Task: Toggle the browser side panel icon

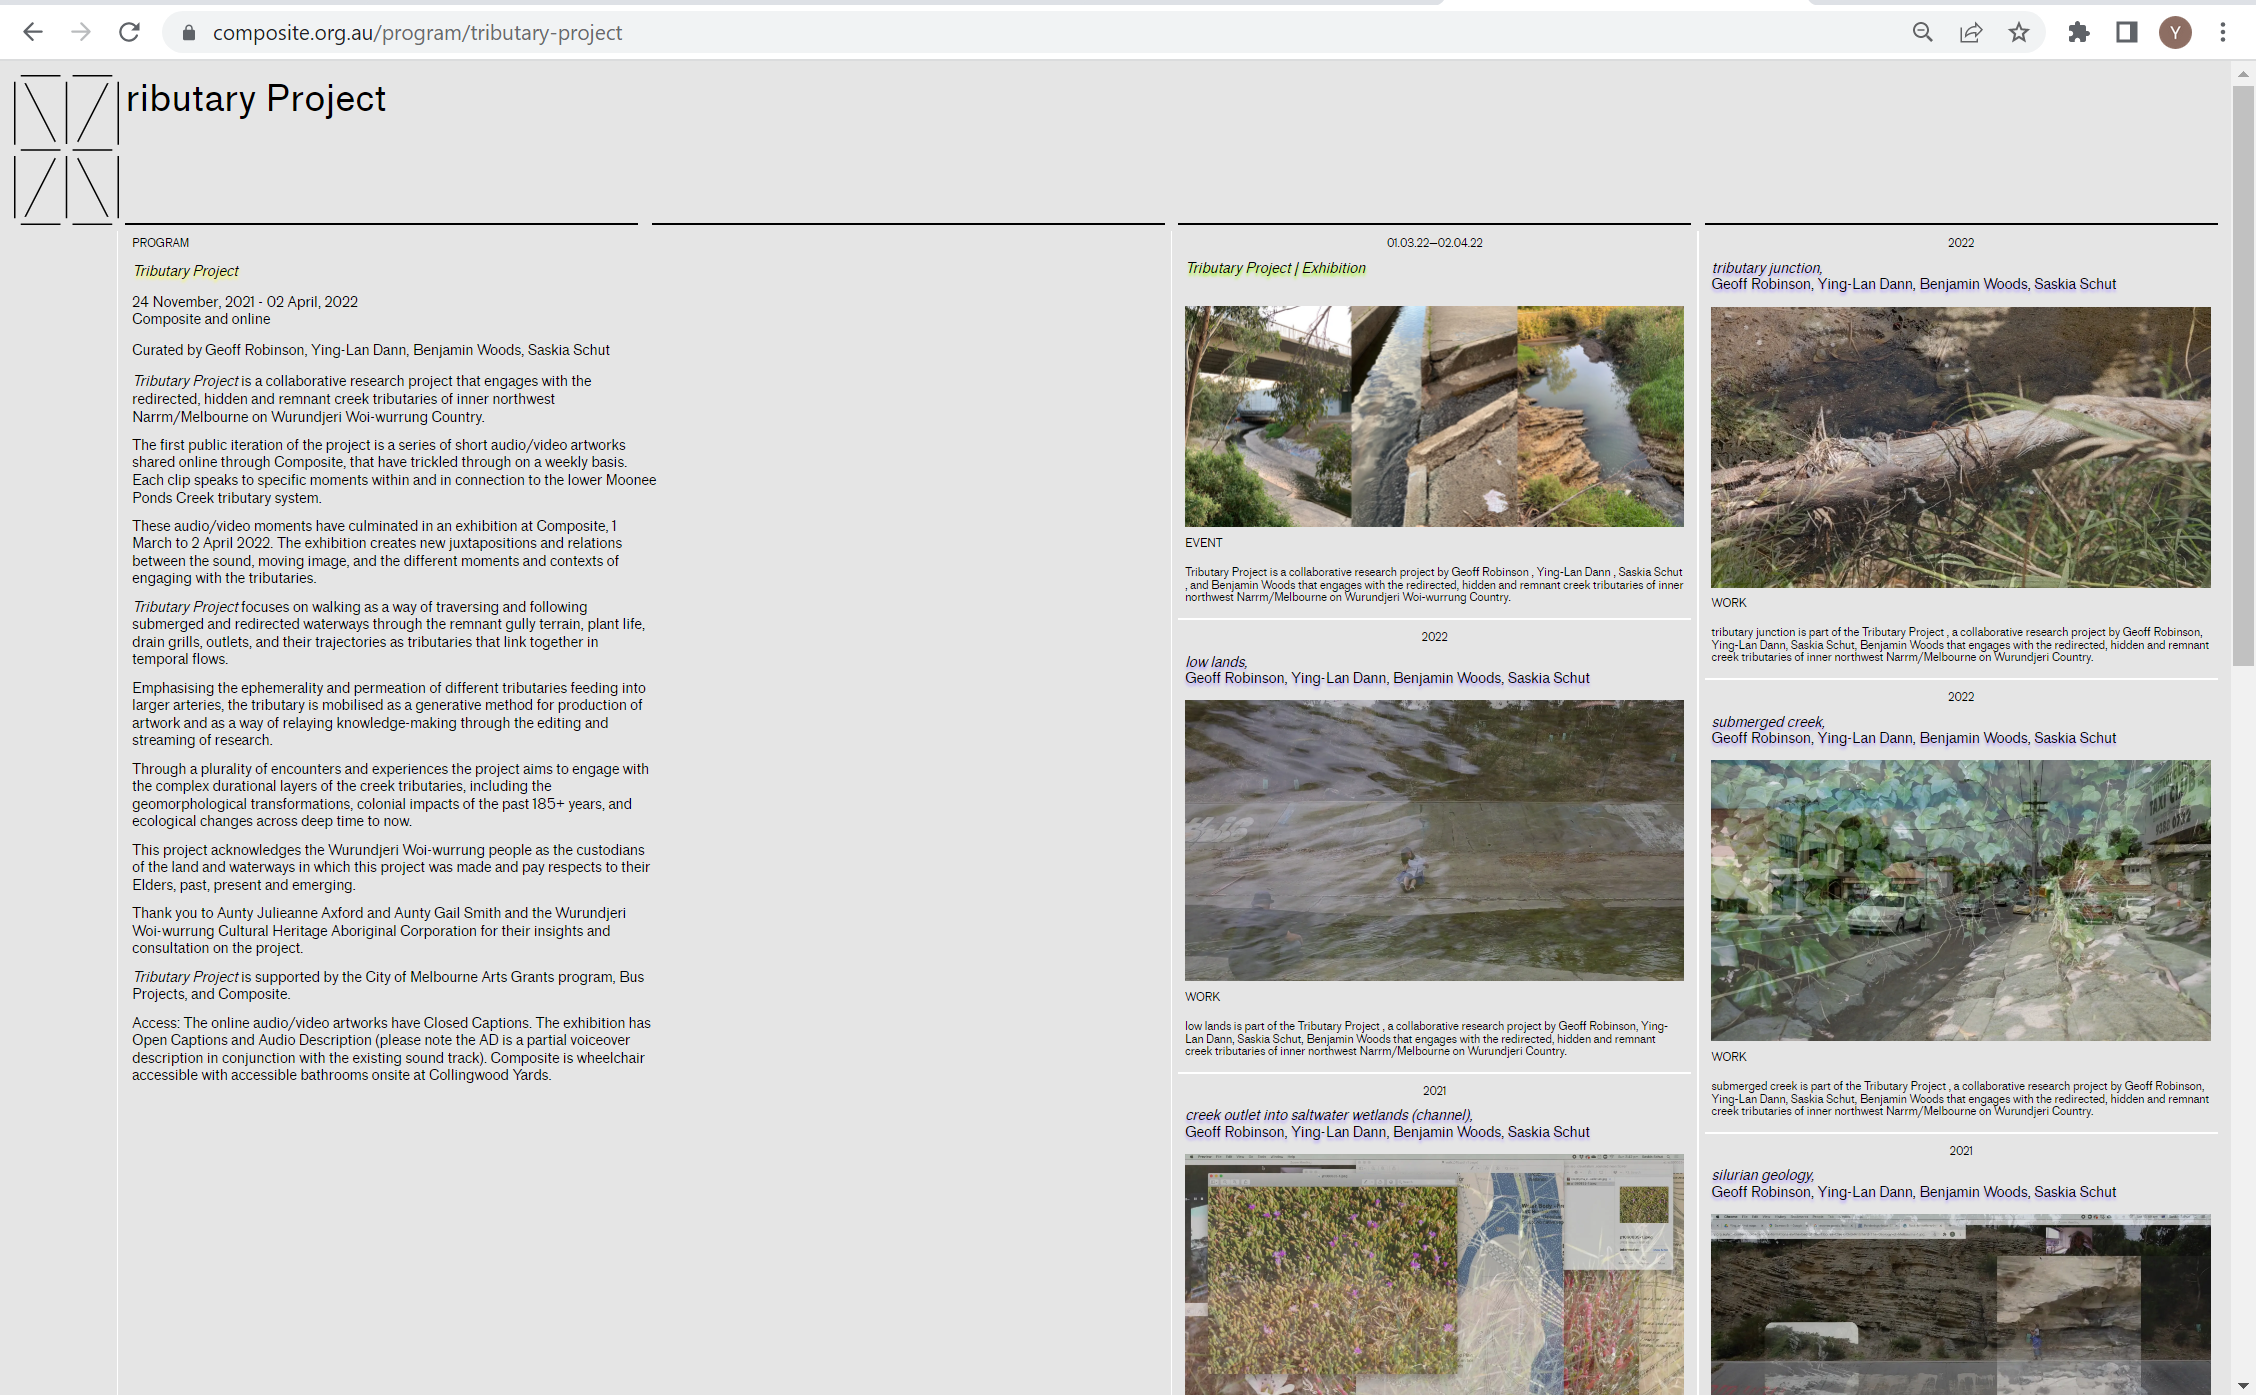Action: click(2127, 32)
